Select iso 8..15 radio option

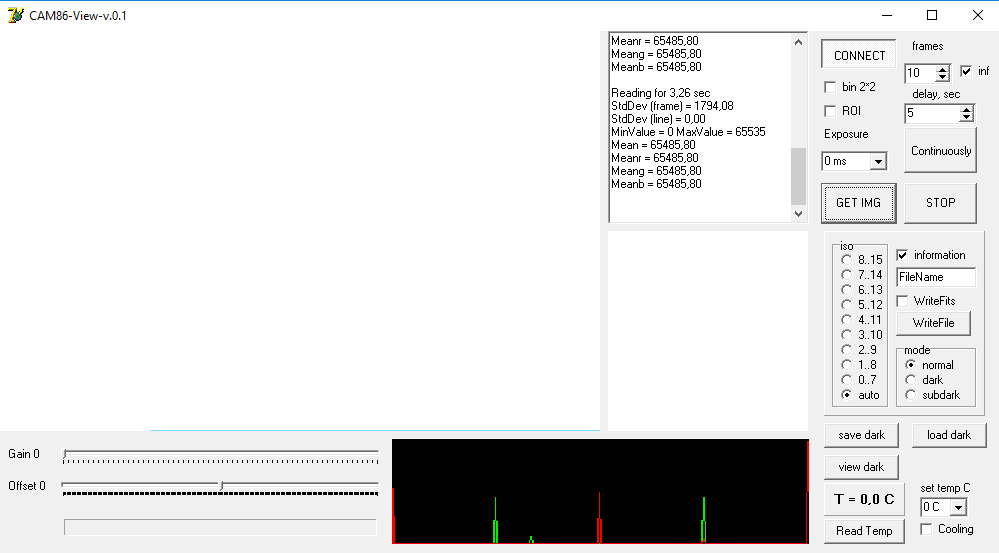pyautogui.click(x=846, y=259)
